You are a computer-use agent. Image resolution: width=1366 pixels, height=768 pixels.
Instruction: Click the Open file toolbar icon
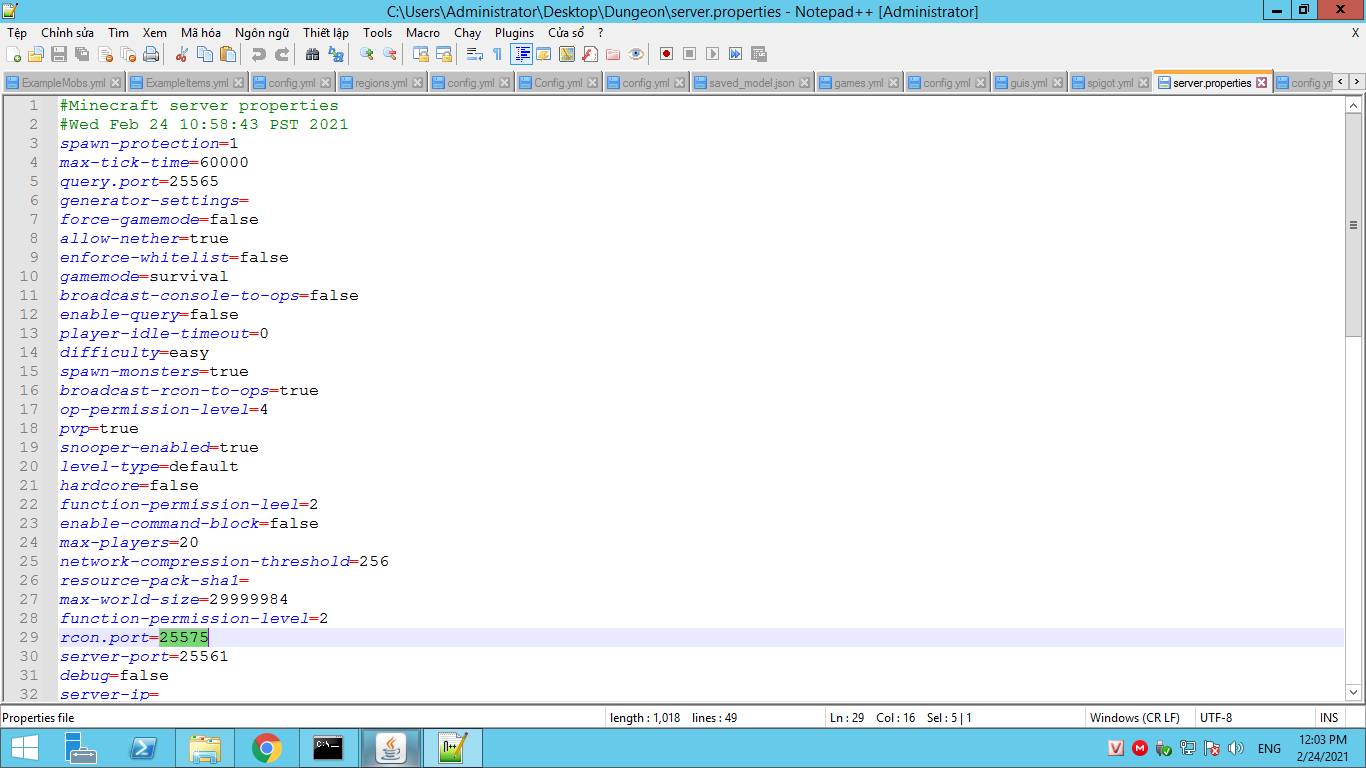pos(36,54)
